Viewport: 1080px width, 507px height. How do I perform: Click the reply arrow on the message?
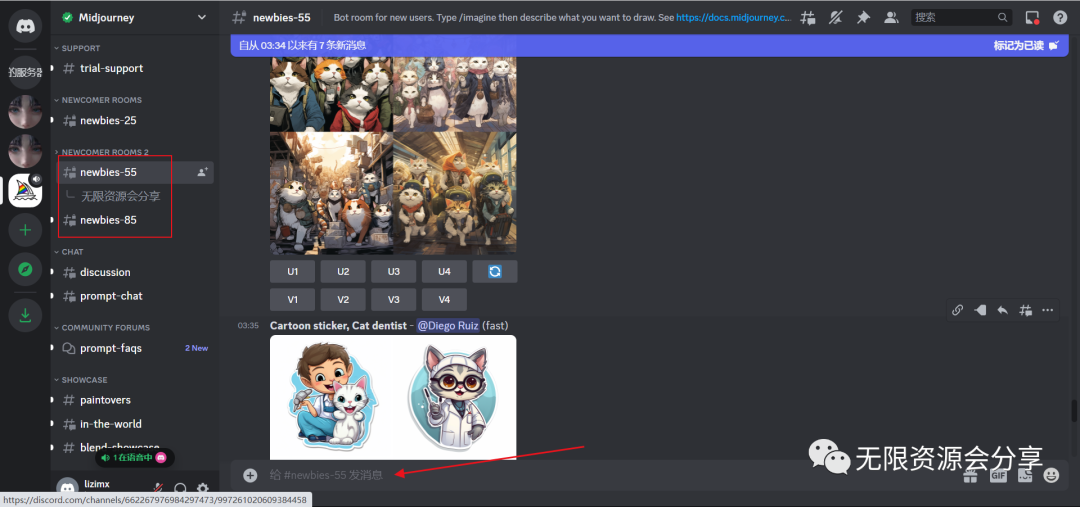pyautogui.click(x=1002, y=310)
